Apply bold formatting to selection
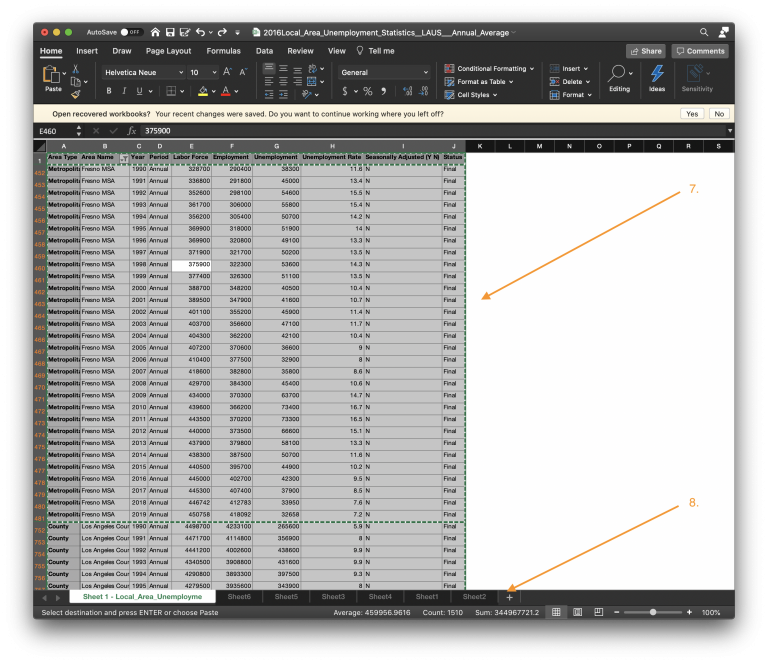The height and width of the screenshot is (663, 768). coord(109,91)
